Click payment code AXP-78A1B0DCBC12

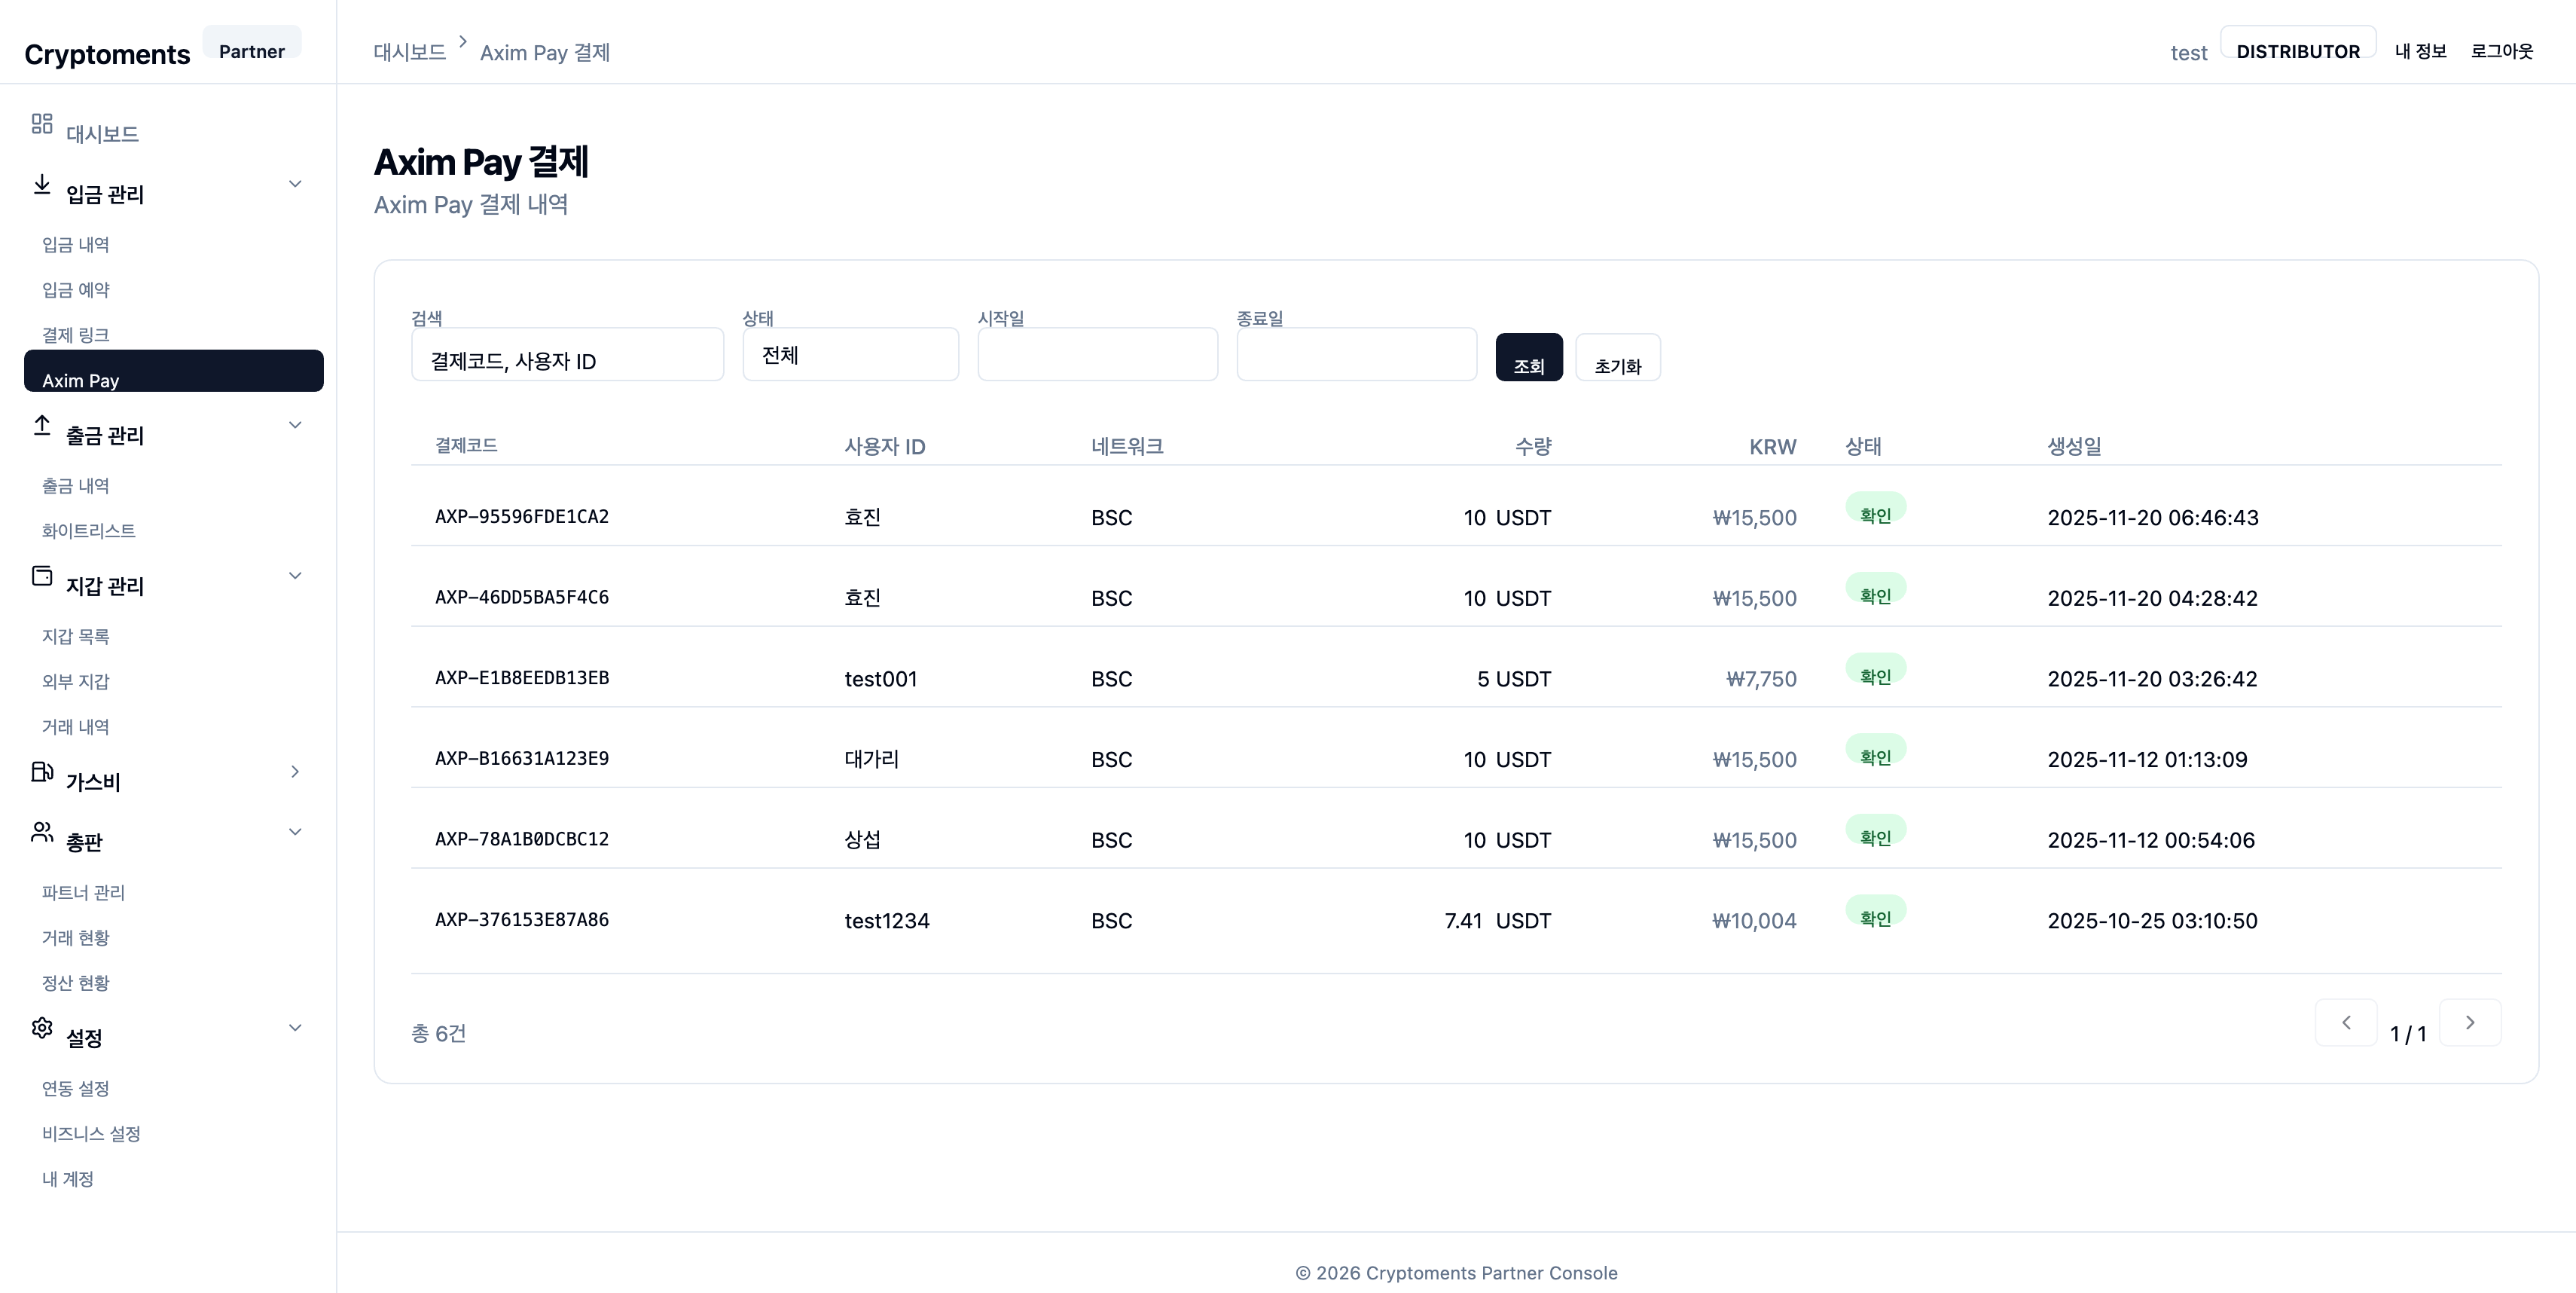point(522,840)
